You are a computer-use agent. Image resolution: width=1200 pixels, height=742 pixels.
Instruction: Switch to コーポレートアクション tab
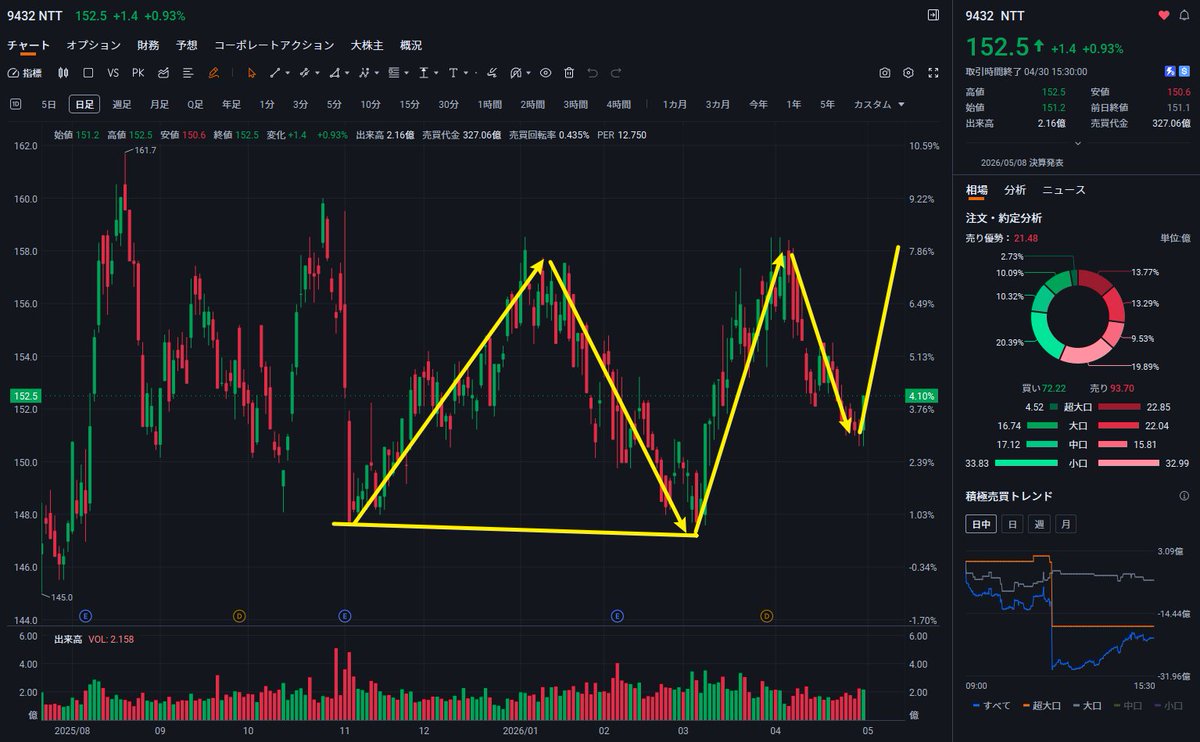tap(274, 45)
